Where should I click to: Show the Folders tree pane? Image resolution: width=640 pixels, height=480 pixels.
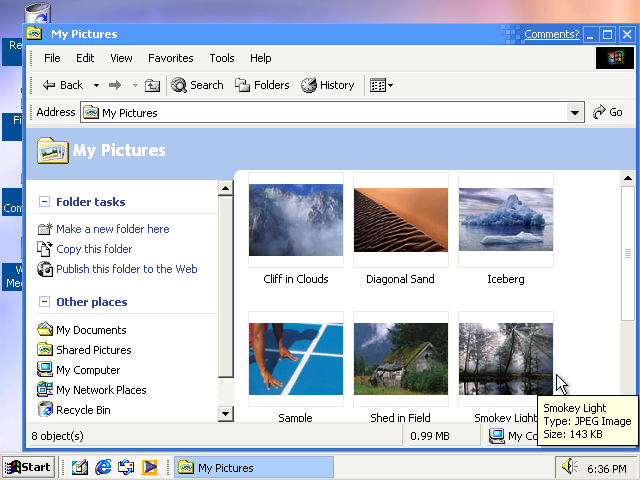tap(262, 85)
